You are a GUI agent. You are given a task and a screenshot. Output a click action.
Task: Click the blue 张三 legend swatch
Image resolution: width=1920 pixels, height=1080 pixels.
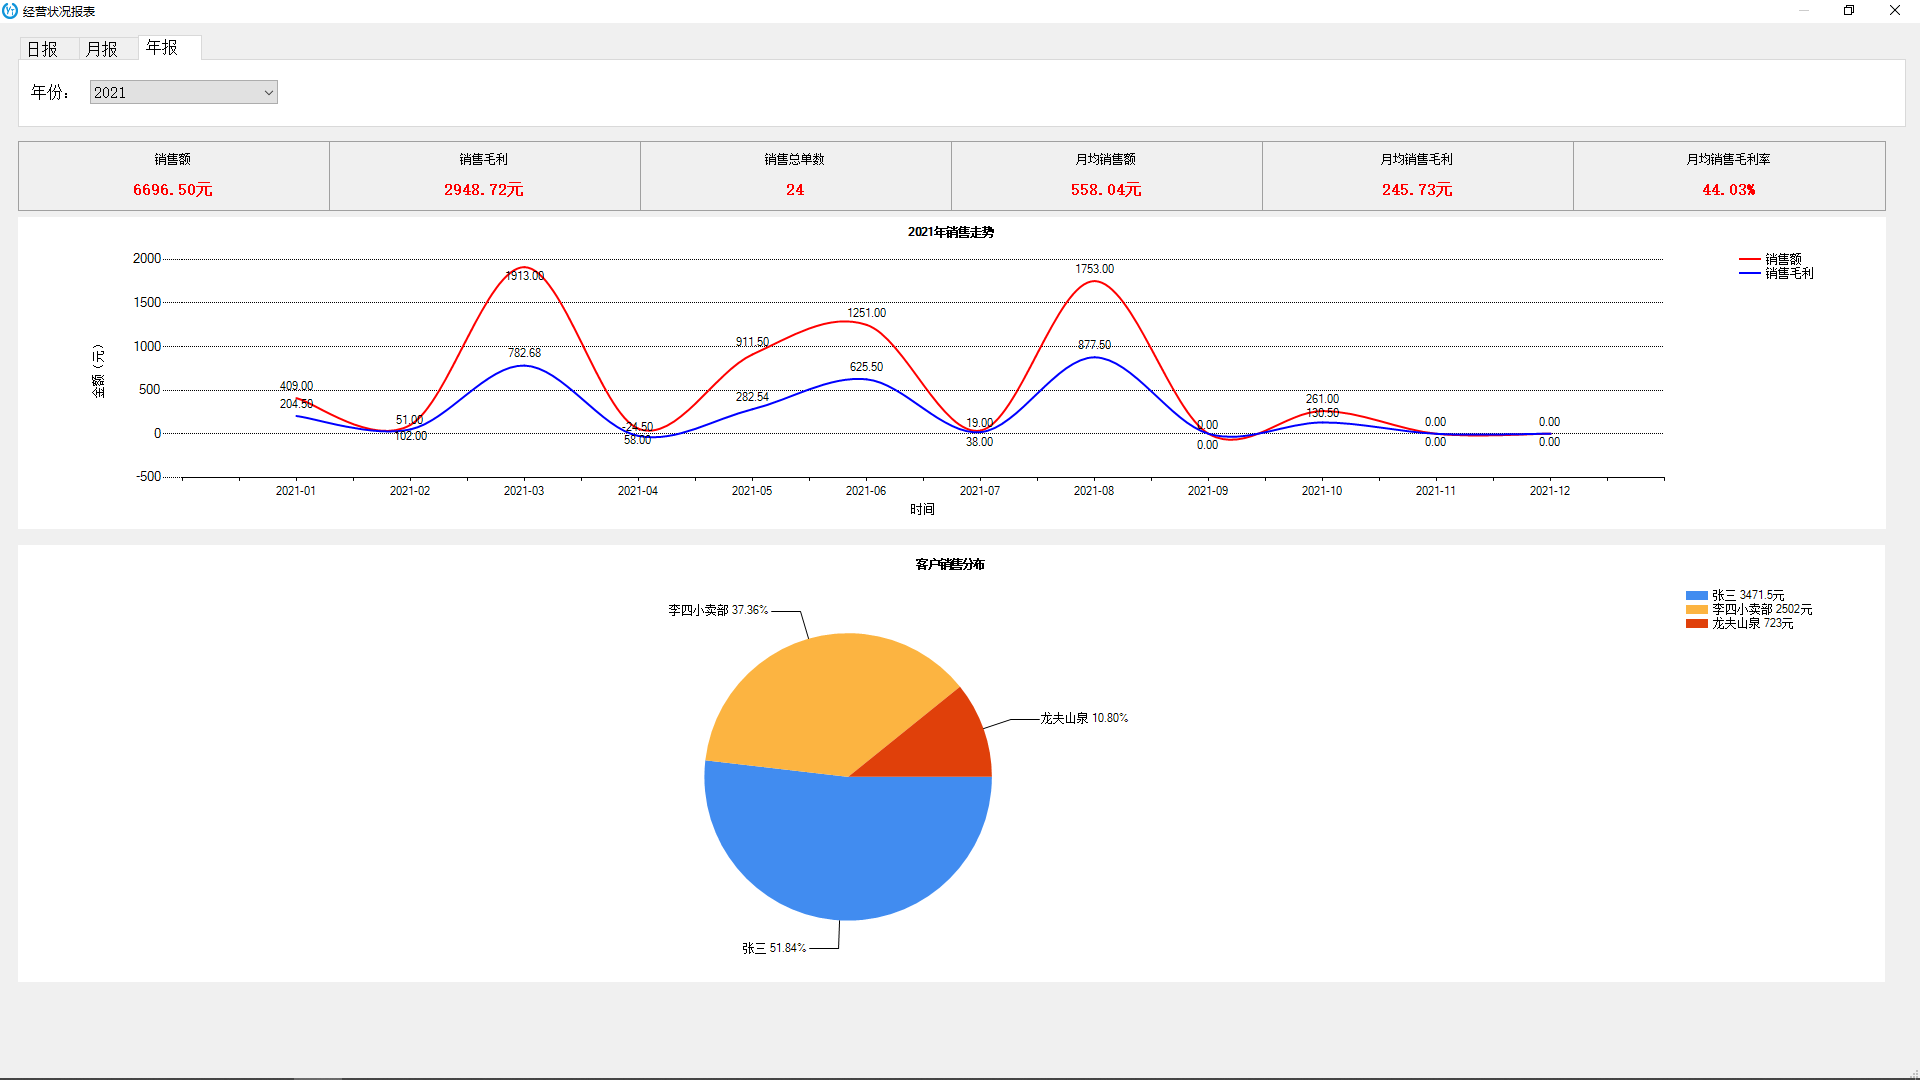1696,595
